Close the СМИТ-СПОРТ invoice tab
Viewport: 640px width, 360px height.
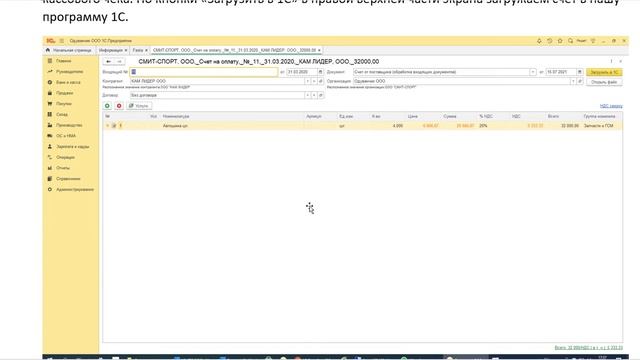point(319,50)
